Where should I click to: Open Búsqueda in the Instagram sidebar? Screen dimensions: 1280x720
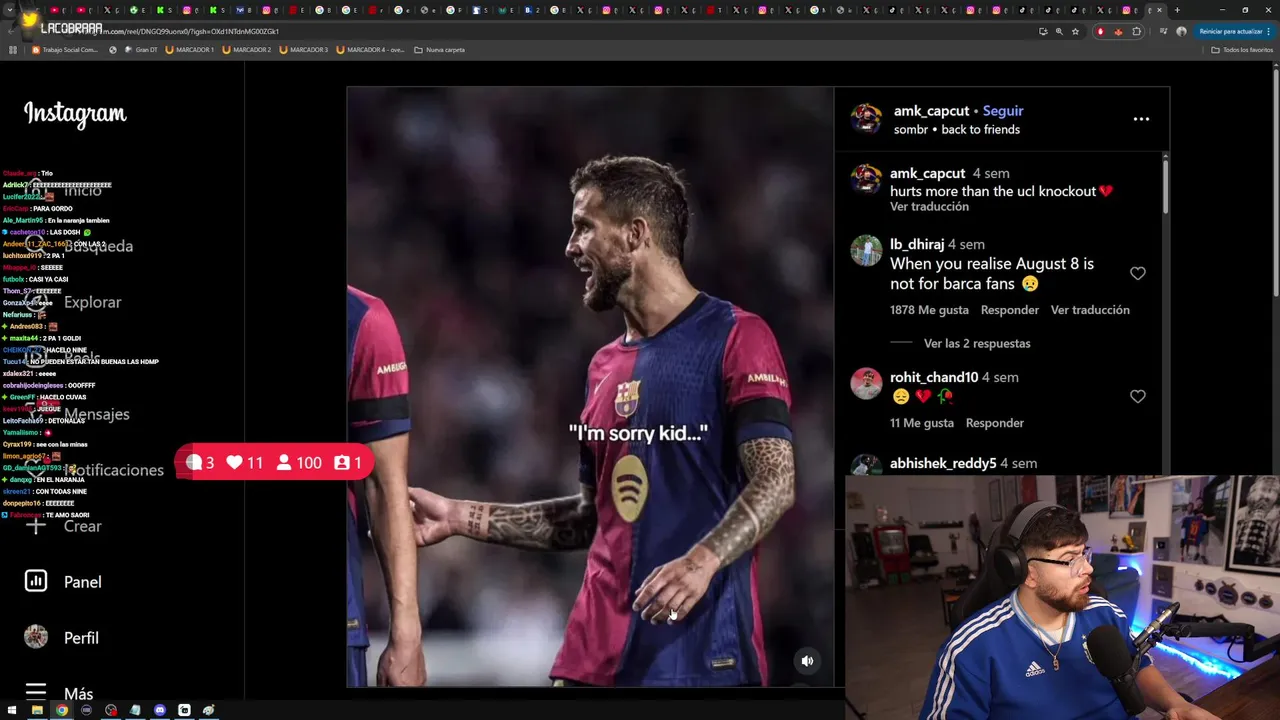click(x=98, y=246)
